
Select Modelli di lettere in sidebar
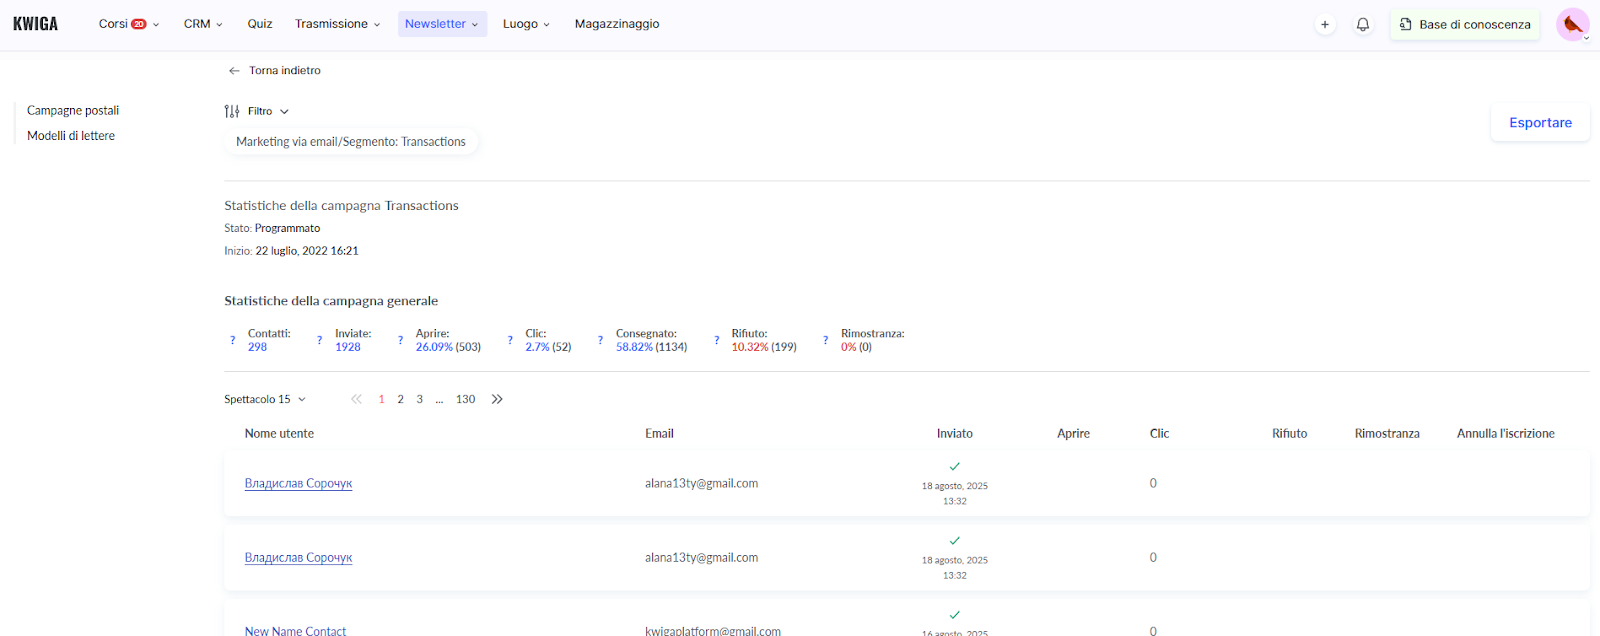pyautogui.click(x=71, y=136)
